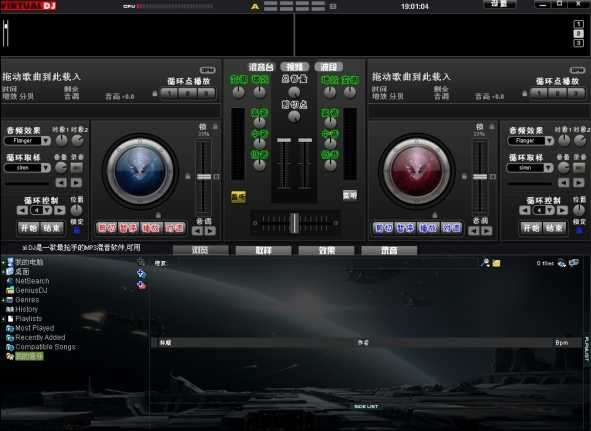Click the blue 暂停 pause button on right deck
591x431 pixels.
[x=406, y=228]
